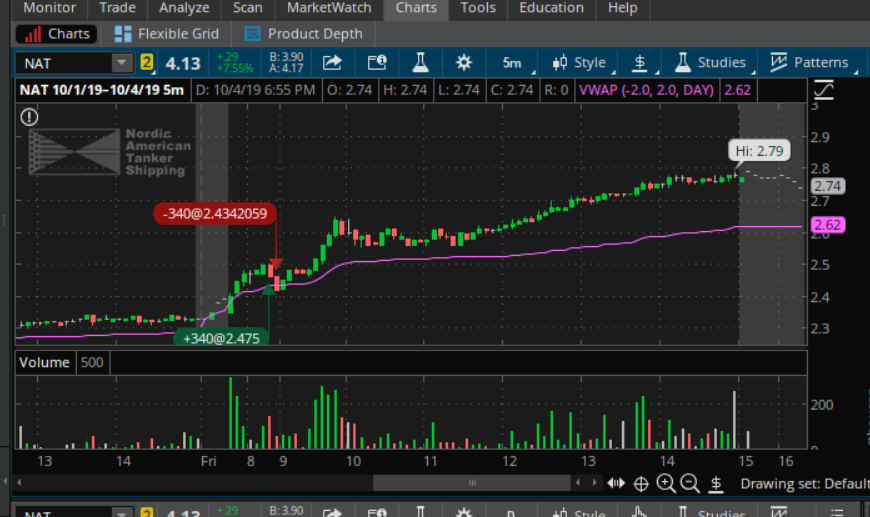This screenshot has height=517, width=870.
Task: Click the left sidebar collapse arrow
Action: coord(6,481)
